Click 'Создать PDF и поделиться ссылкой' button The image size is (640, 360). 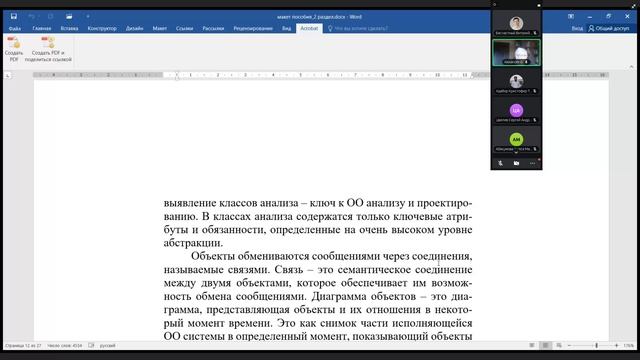click(48, 49)
